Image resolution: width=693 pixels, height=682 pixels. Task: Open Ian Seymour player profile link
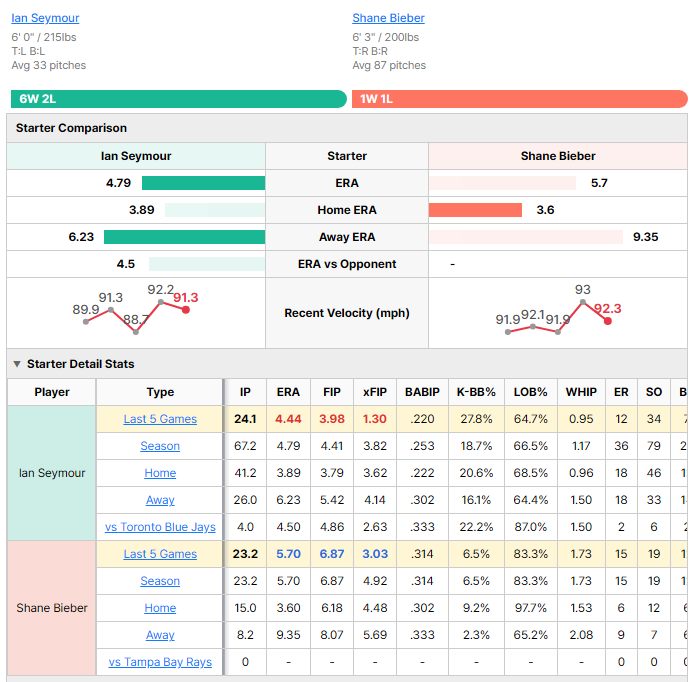(x=45, y=18)
